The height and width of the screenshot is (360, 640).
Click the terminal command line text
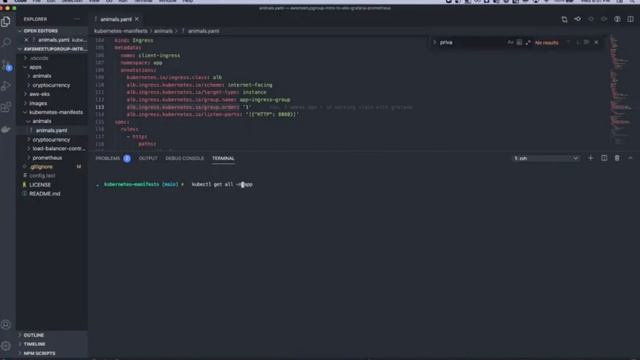[222, 184]
